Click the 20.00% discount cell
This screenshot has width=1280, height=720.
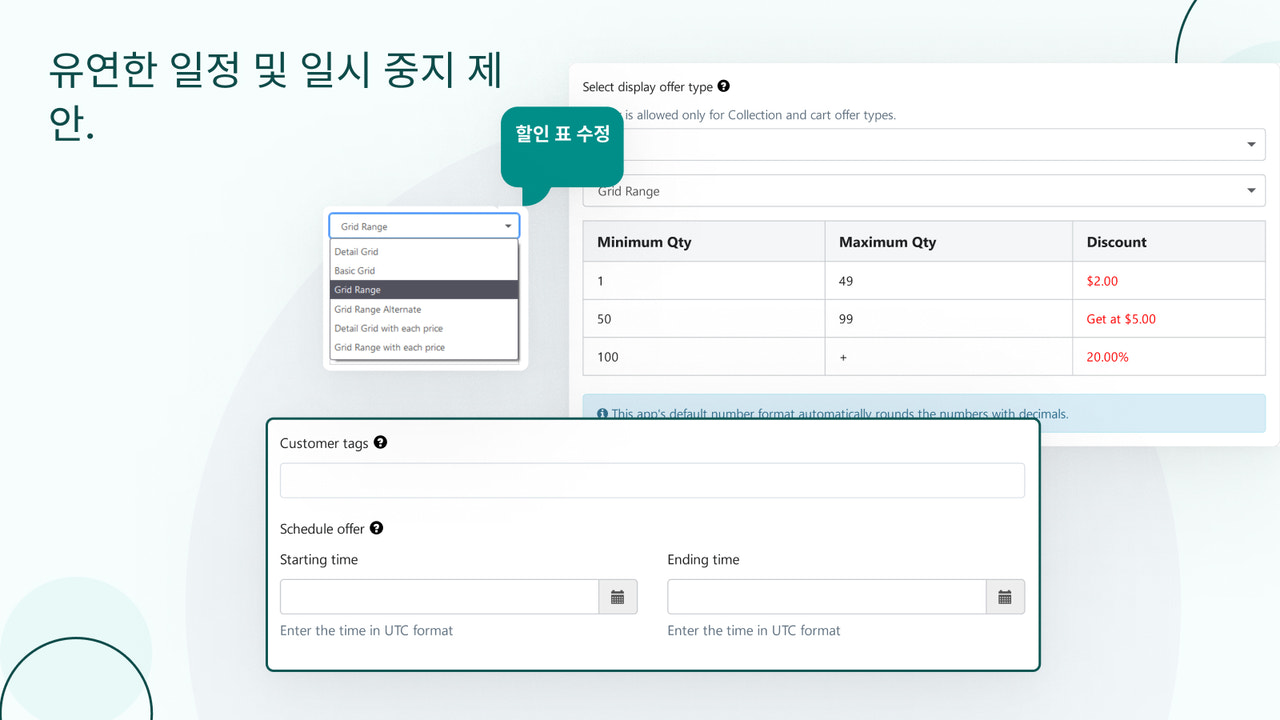pyautogui.click(x=1169, y=357)
